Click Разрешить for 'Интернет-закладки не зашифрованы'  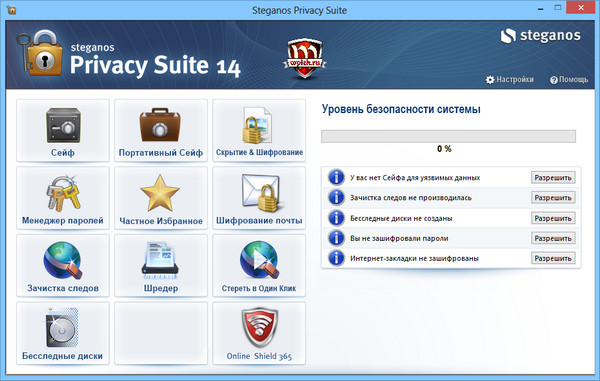coord(553,258)
